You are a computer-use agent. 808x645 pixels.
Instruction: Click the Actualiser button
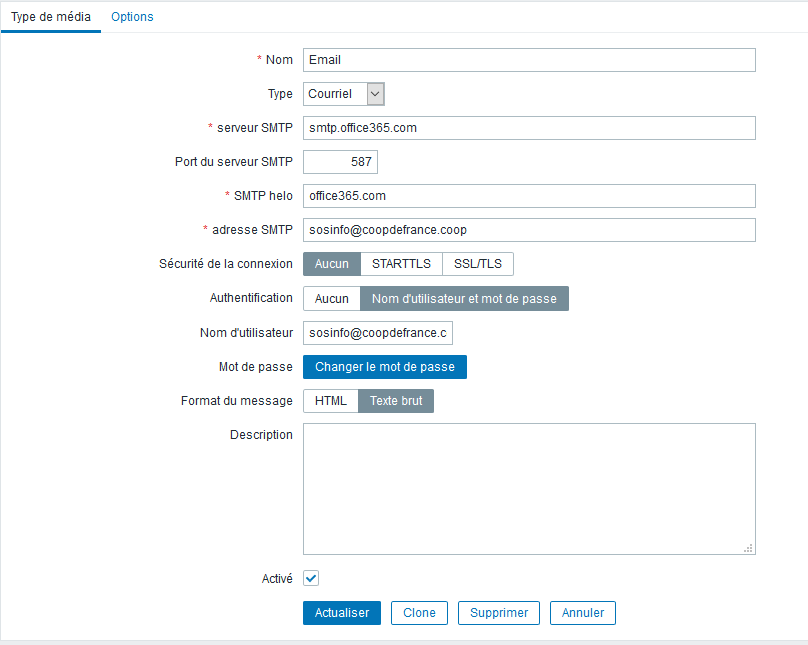coord(342,613)
